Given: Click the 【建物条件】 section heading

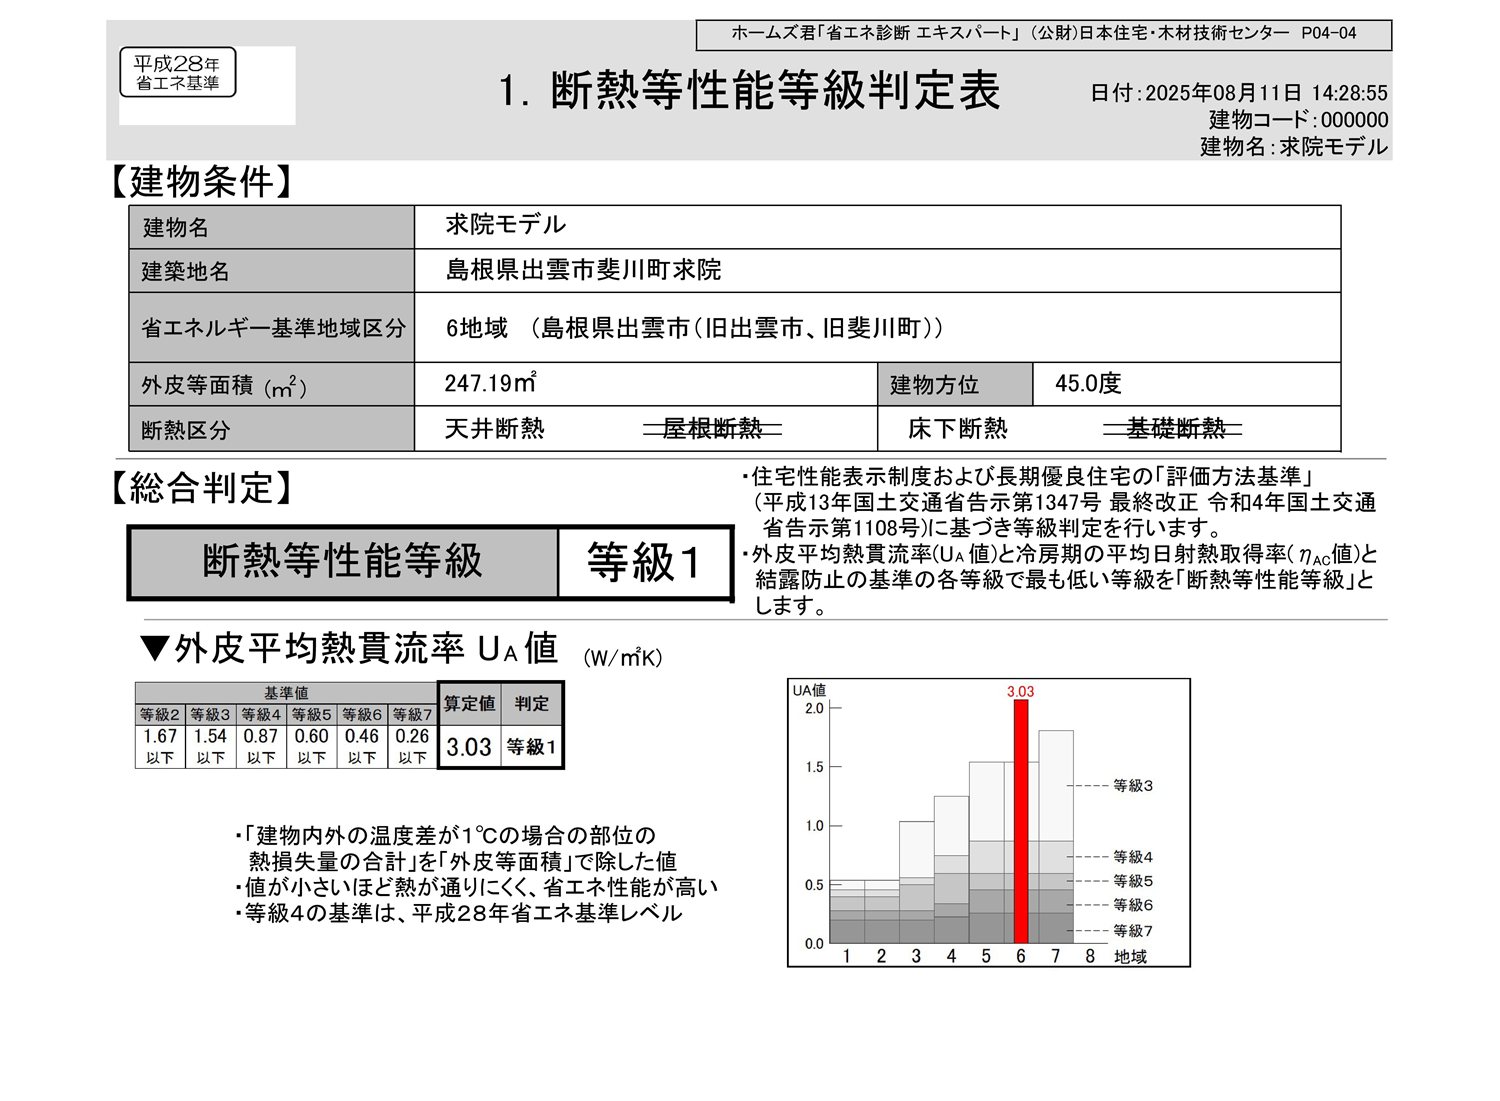Looking at the screenshot, I should (202, 182).
